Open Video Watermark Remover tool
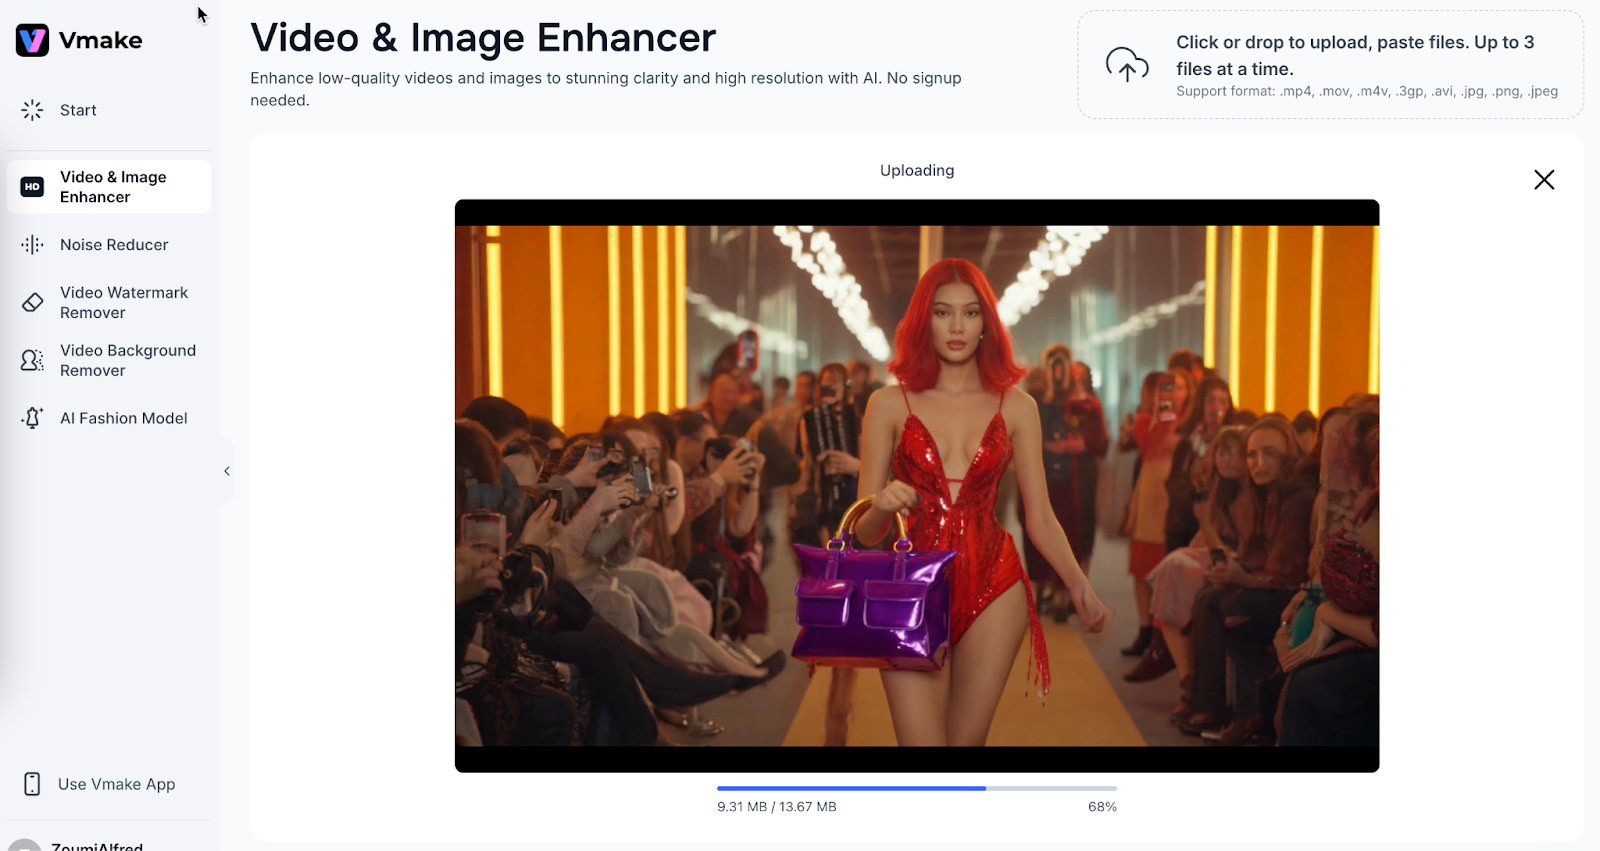The width and height of the screenshot is (1600, 851). tap(109, 302)
